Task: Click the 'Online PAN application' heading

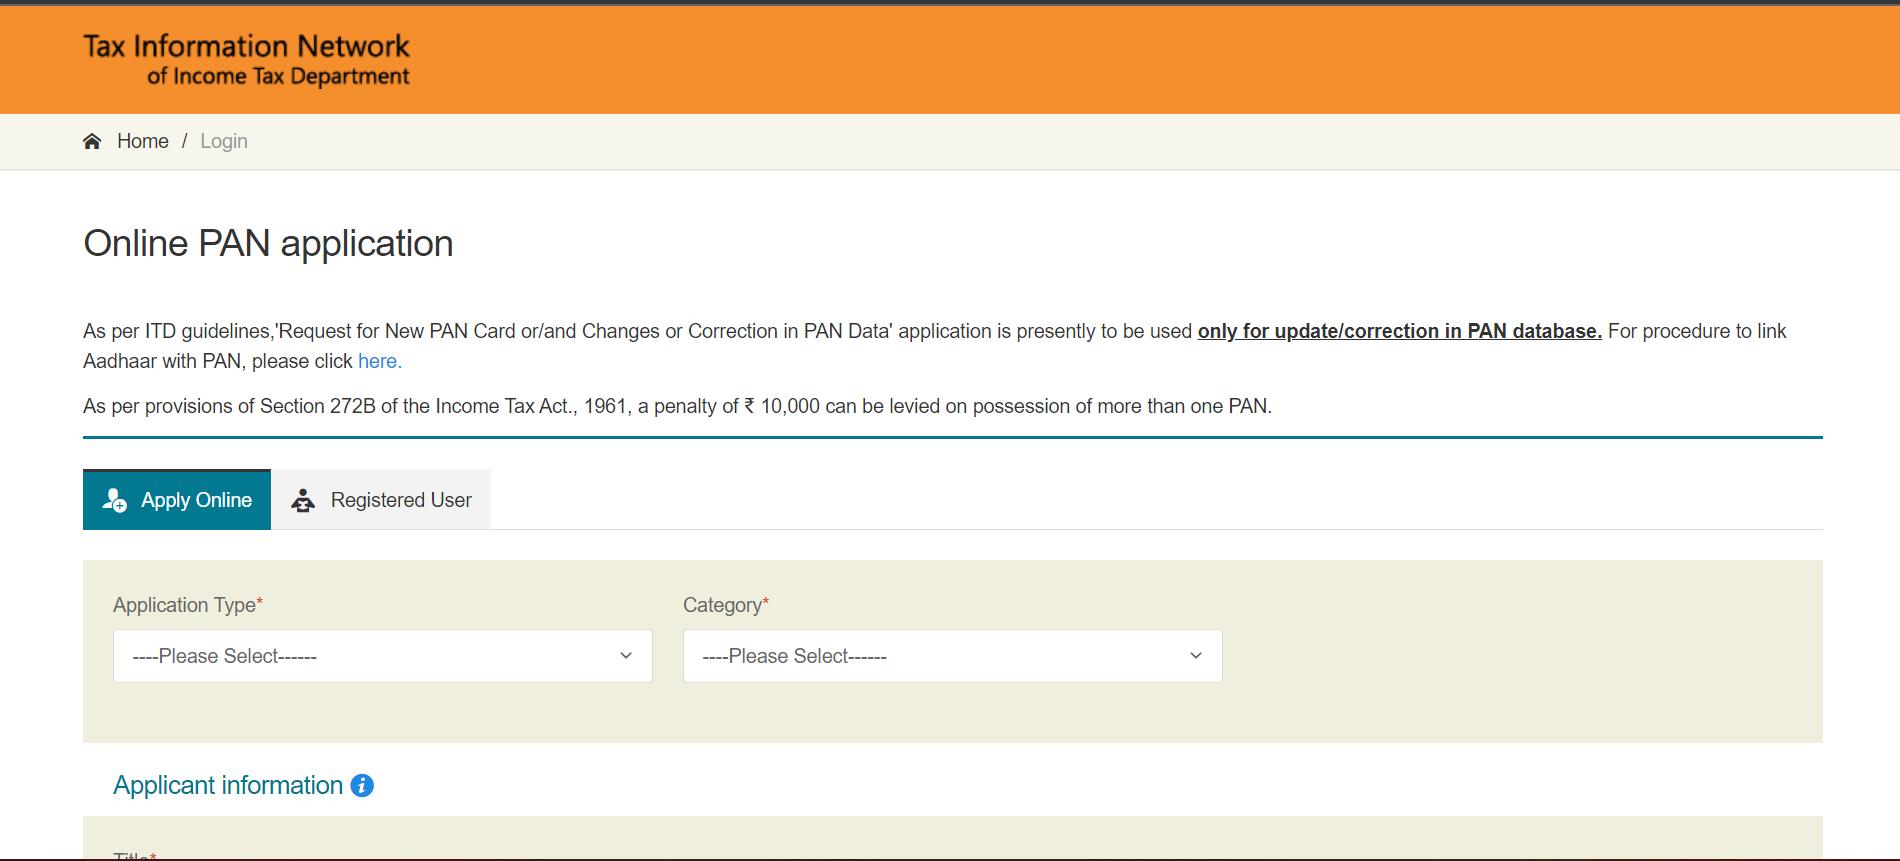Action: click(268, 243)
